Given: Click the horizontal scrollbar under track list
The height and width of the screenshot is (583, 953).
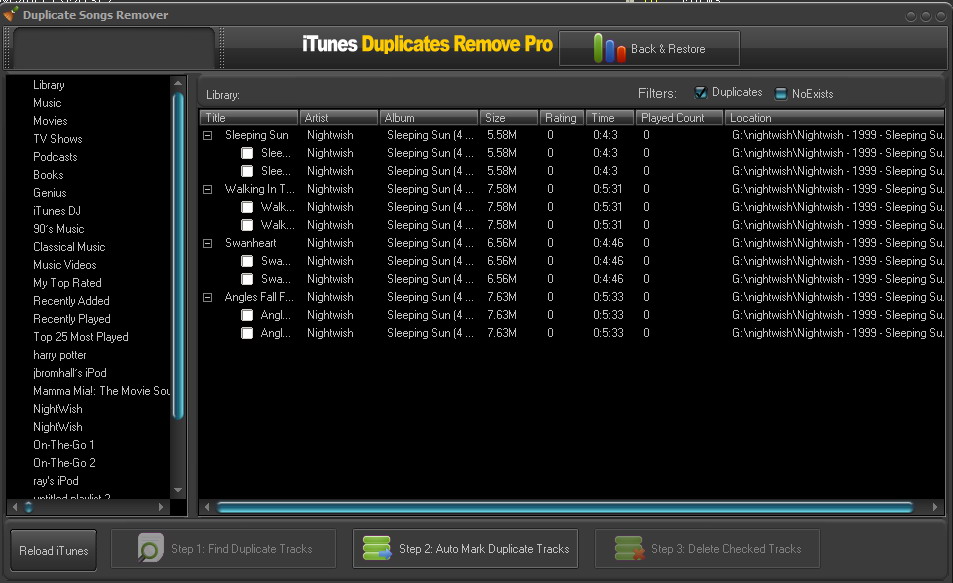Looking at the screenshot, I should click(564, 507).
